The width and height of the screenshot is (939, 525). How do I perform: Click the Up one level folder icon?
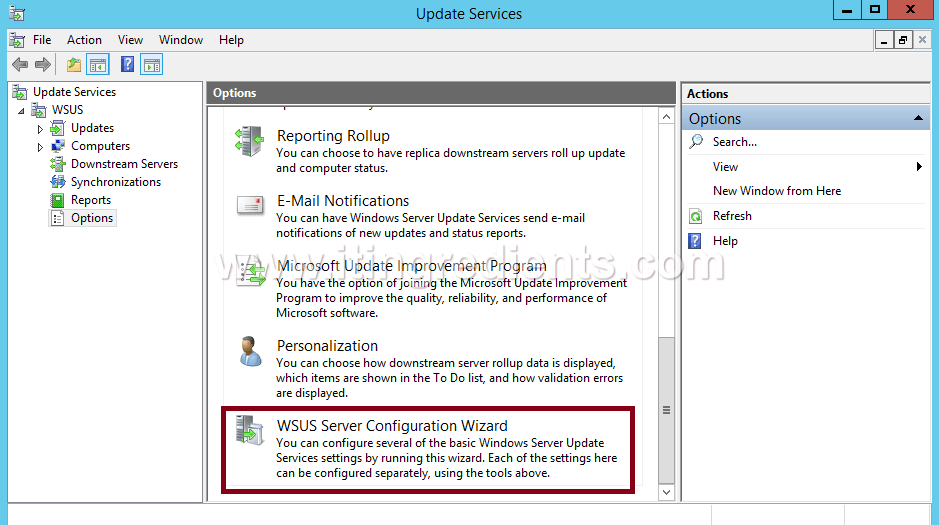[x=74, y=65]
